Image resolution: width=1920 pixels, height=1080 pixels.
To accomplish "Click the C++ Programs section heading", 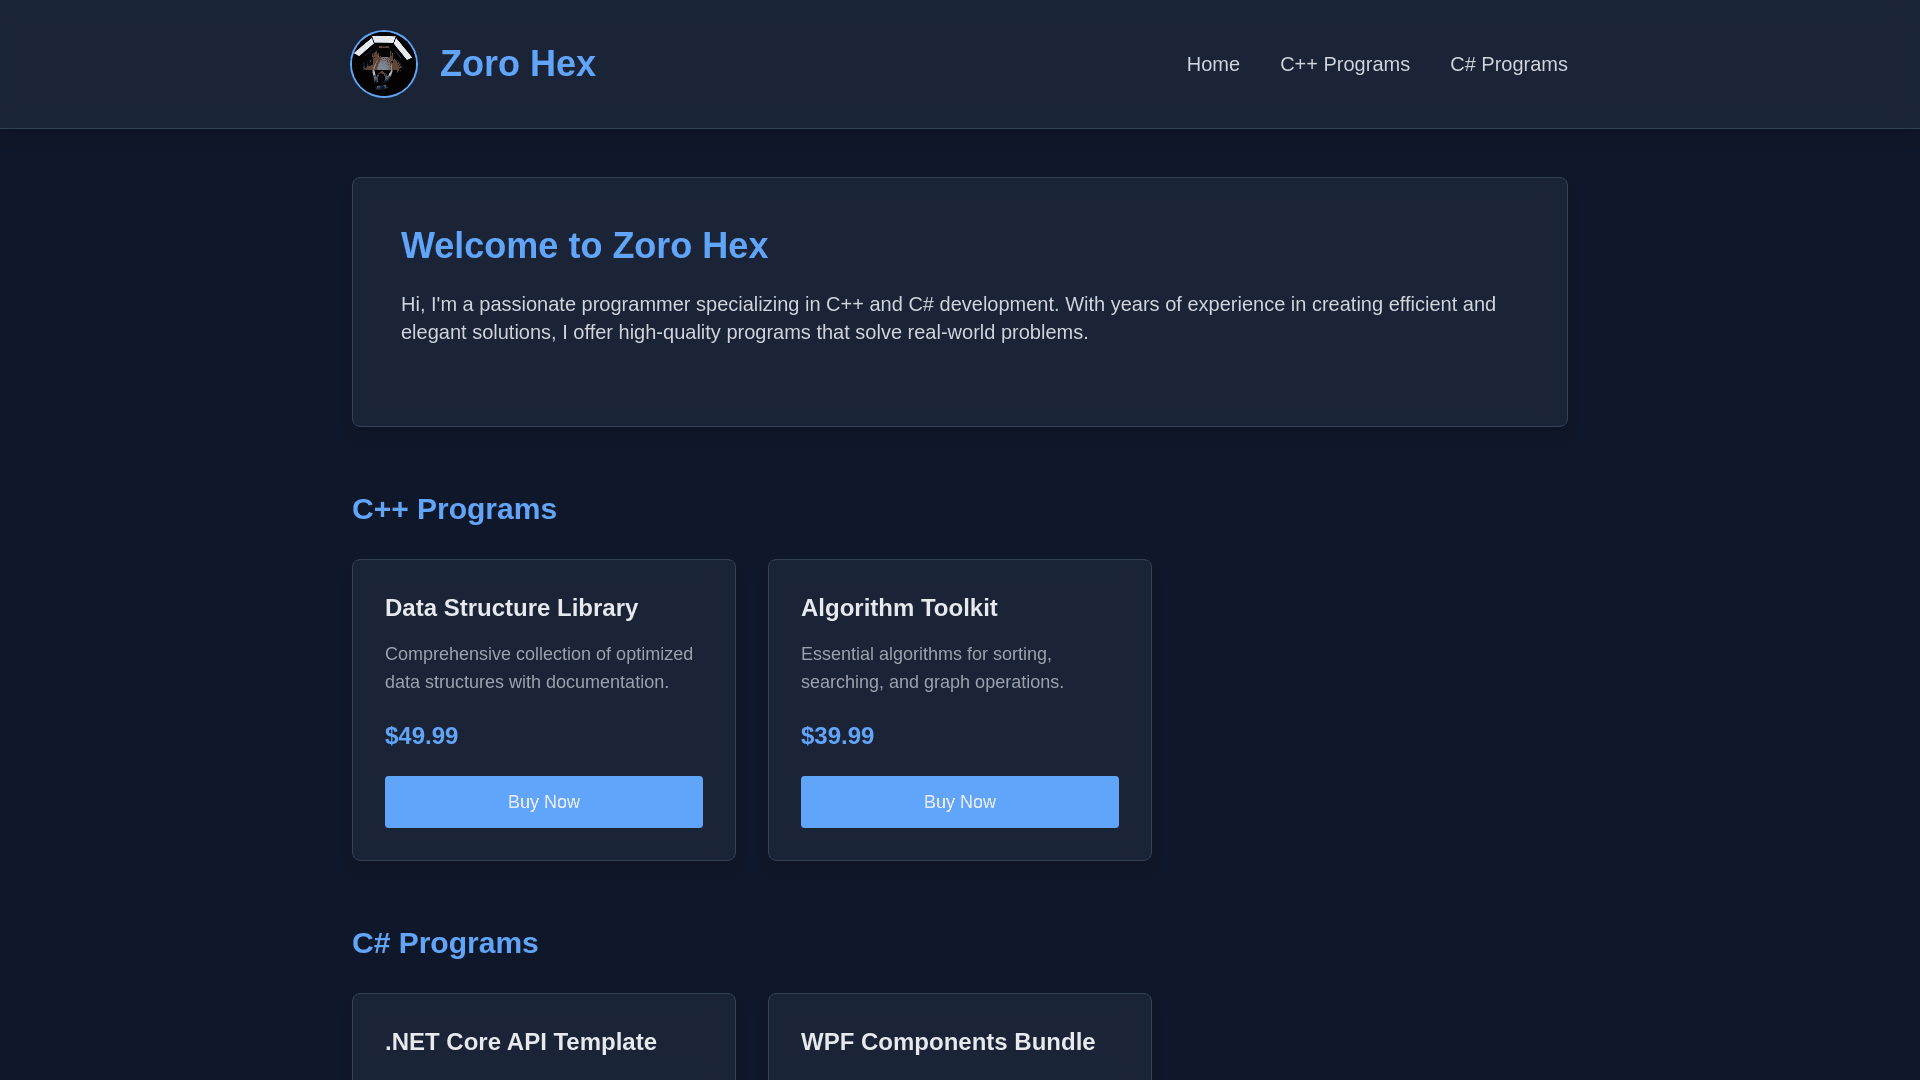I will click(x=454, y=509).
